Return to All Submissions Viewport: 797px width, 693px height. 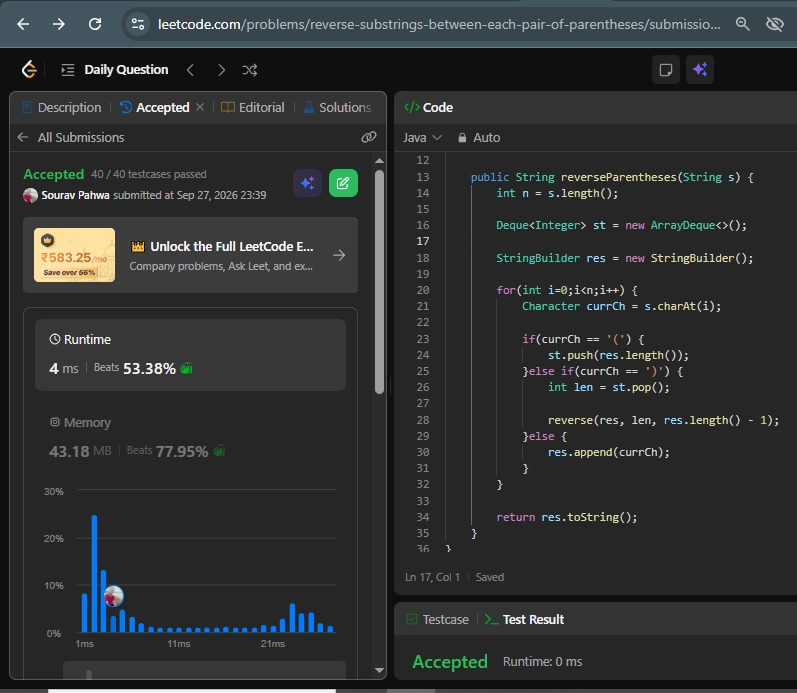[x=71, y=137]
